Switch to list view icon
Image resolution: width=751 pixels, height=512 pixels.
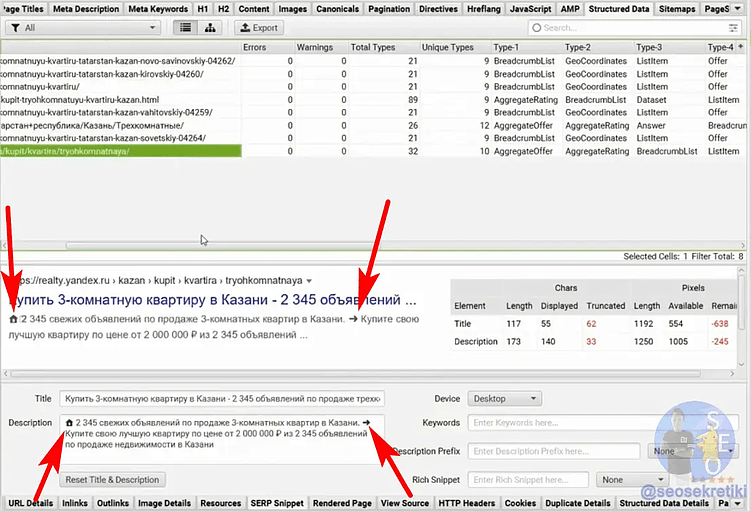click(x=185, y=28)
